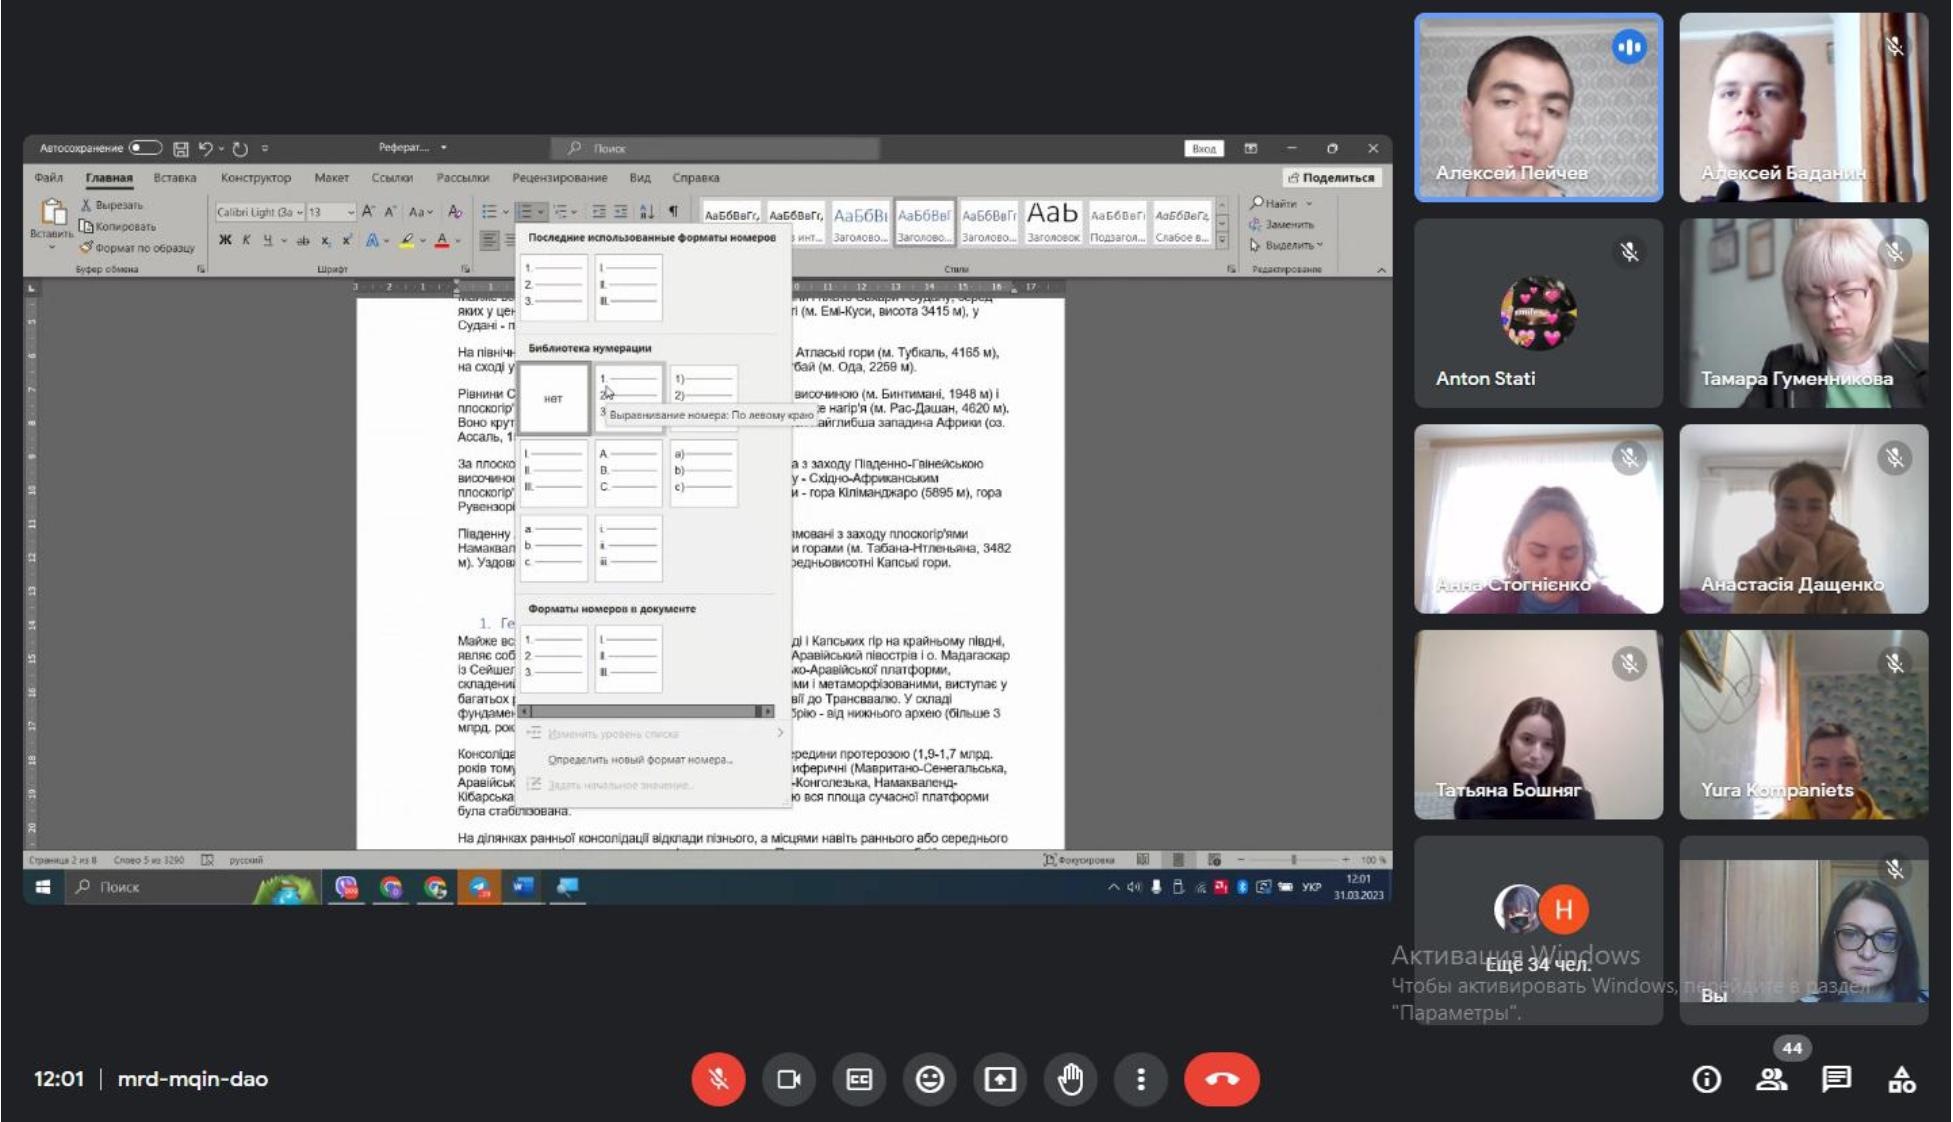The image size is (1953, 1122).
Task: Adjust the Word zoom slider
Action: click(1293, 860)
